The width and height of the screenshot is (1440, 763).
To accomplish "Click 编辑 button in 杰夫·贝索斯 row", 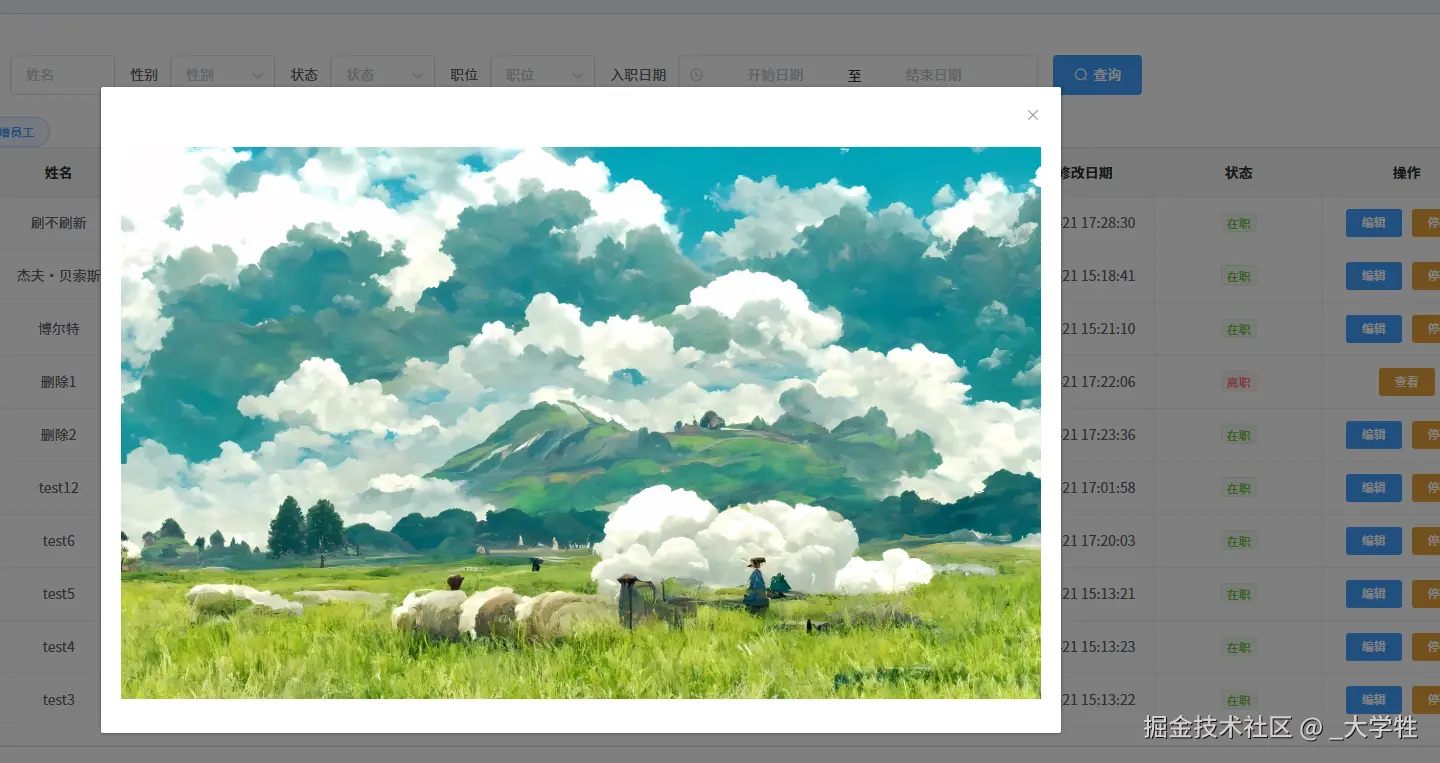I will click(1374, 276).
